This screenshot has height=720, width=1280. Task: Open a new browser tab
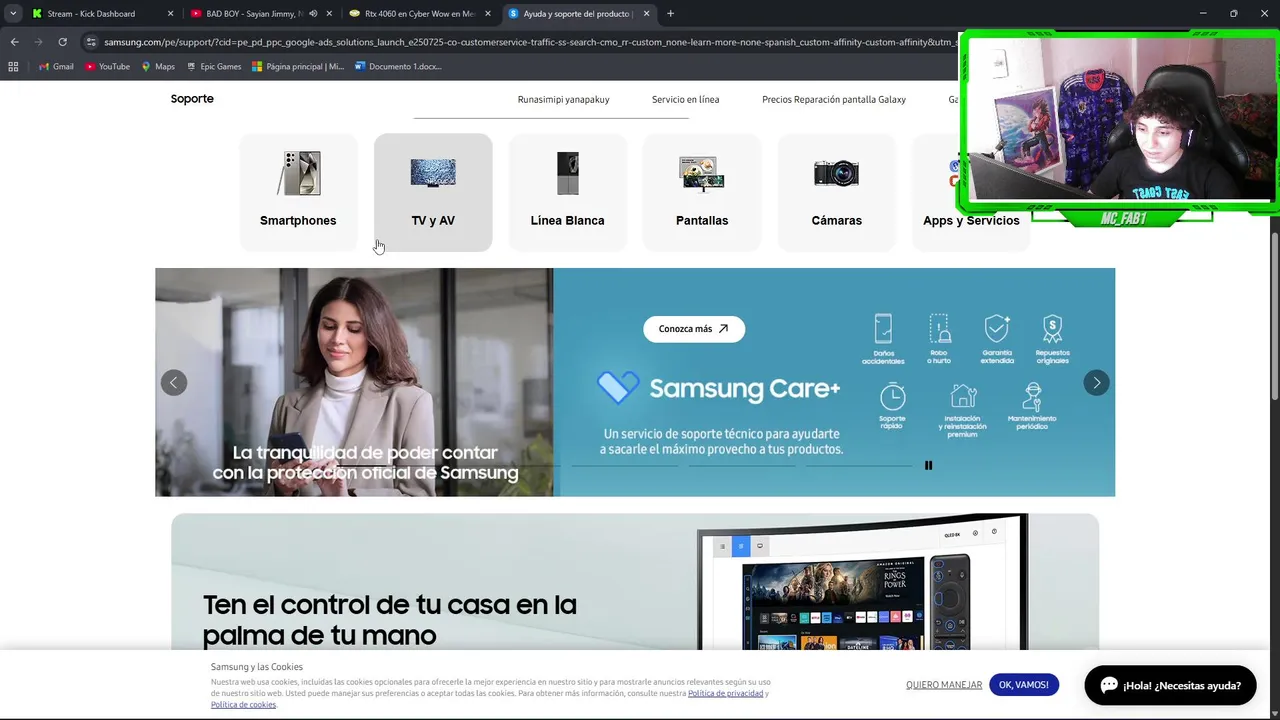[x=670, y=14]
